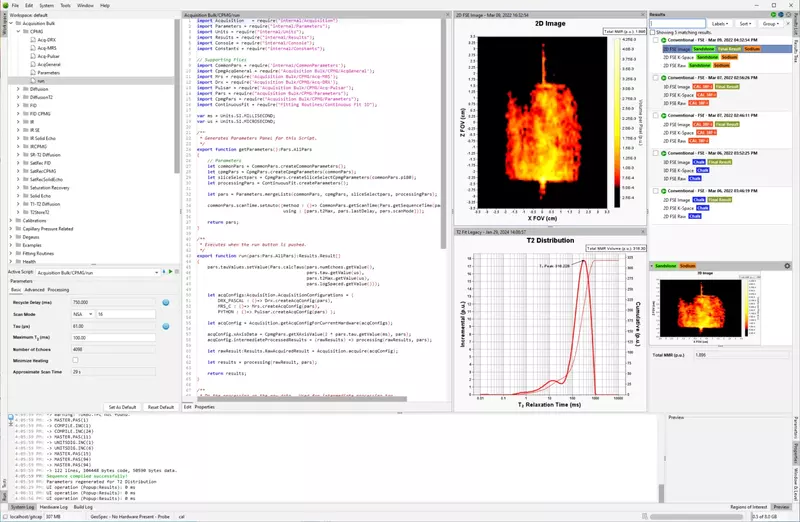Open the Scan Mode NSA dropdown
800x522 pixels.
click(x=80, y=313)
